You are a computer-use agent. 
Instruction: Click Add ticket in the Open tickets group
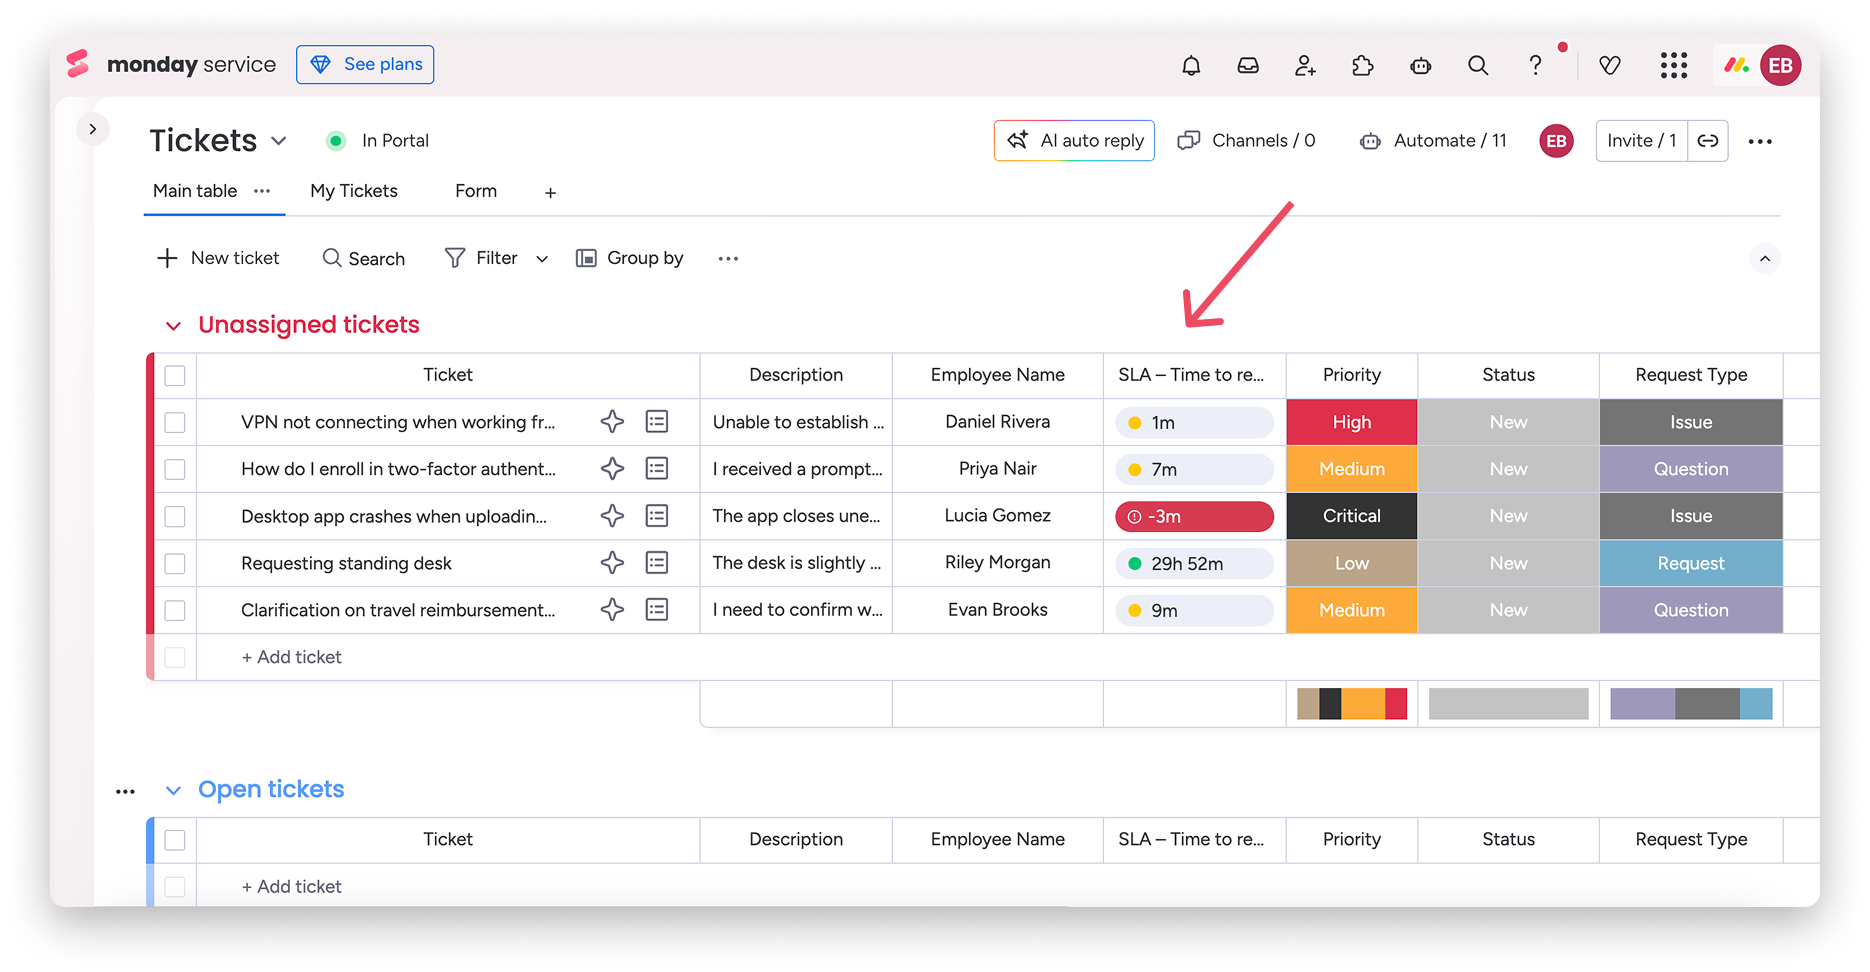pos(291,886)
